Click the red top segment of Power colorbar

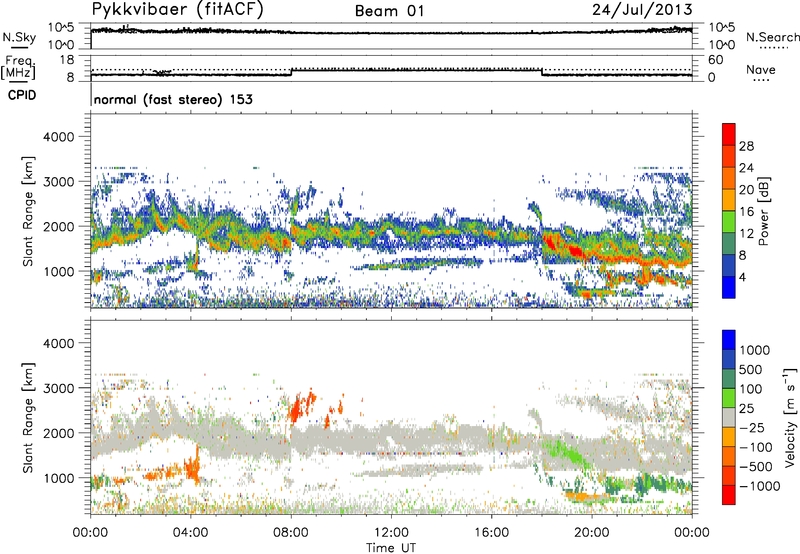pyautogui.click(x=729, y=134)
